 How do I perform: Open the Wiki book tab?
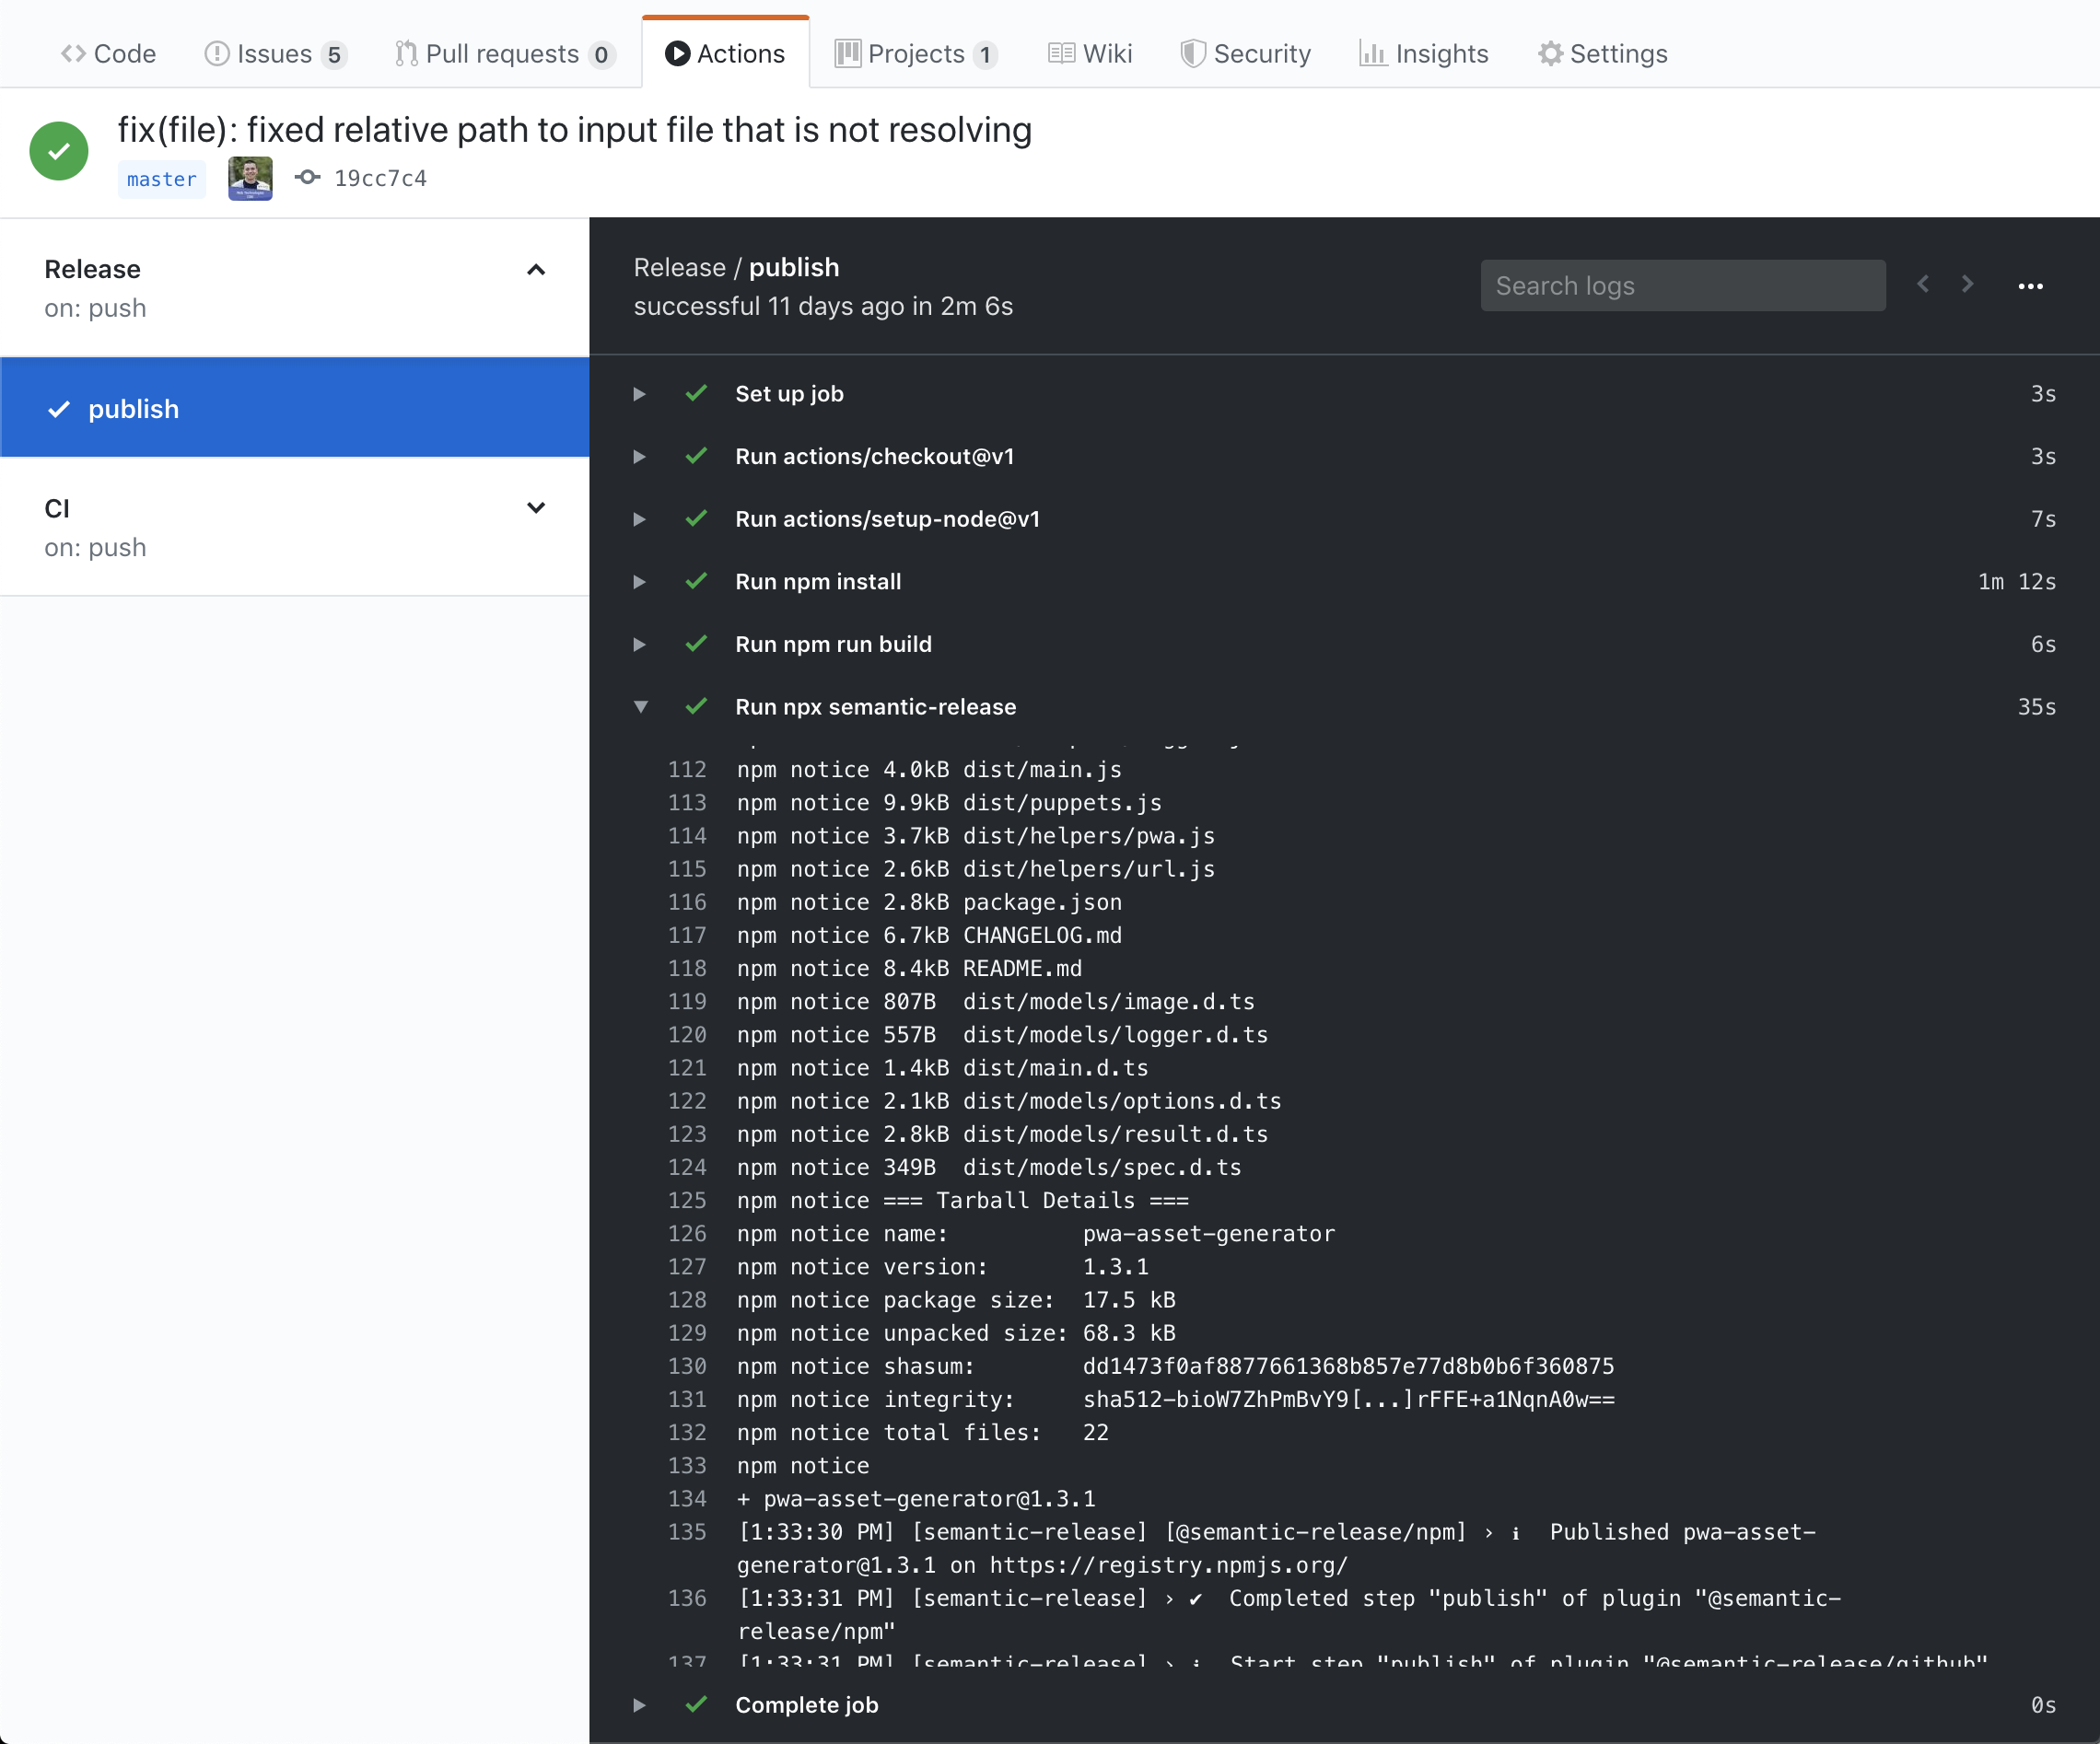pos(1090,54)
